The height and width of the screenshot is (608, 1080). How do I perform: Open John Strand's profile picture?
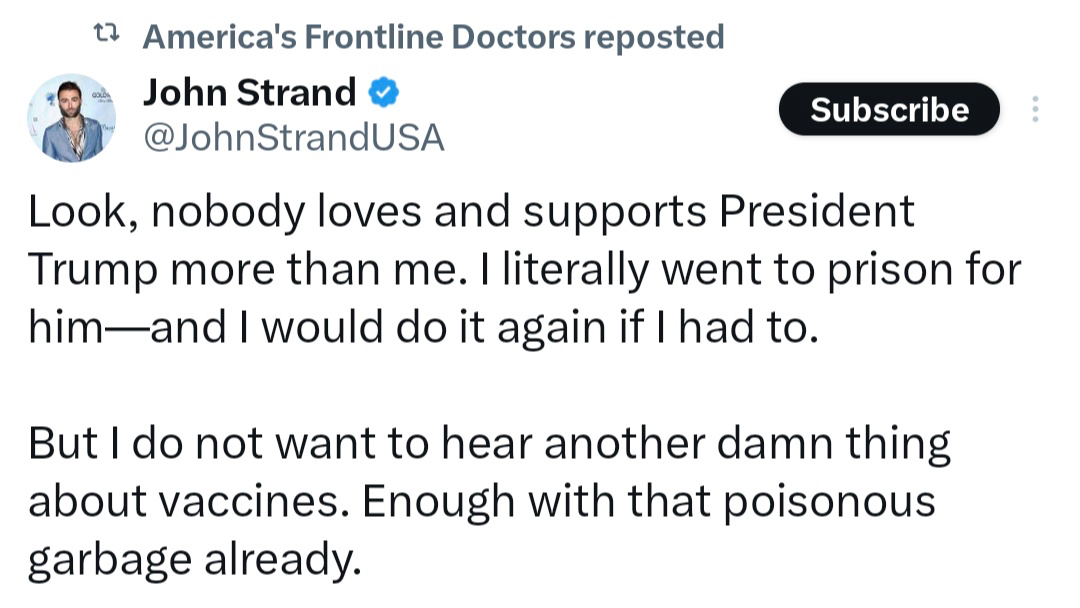pos(71,117)
